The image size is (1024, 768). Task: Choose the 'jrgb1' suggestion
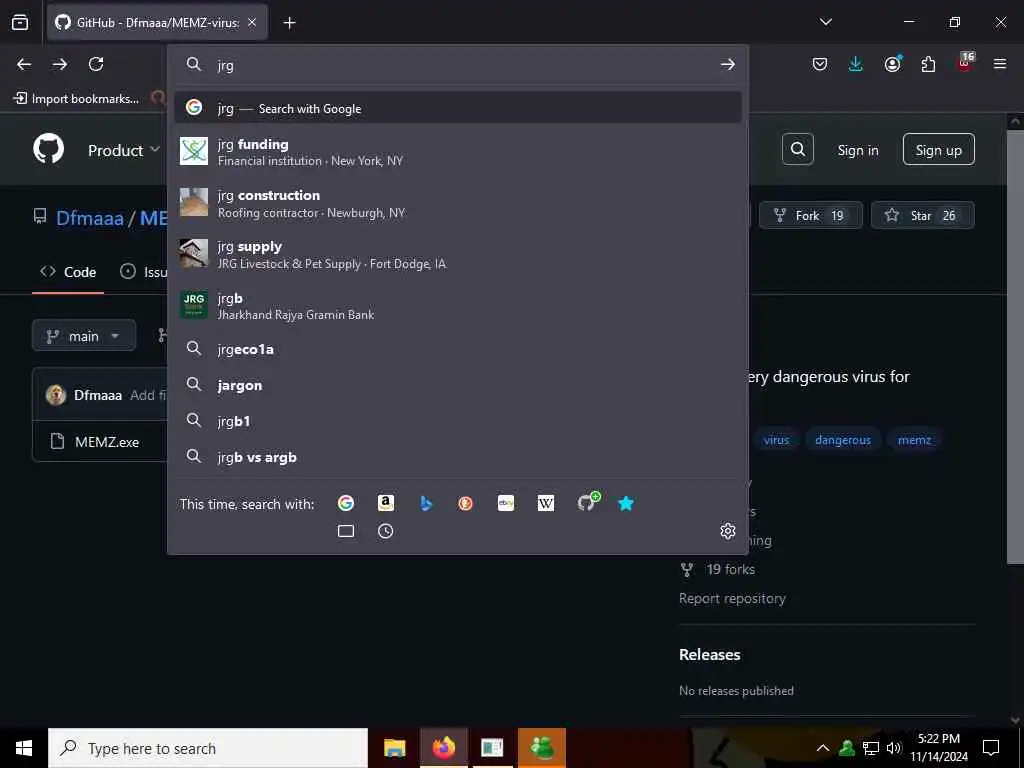pos(457,421)
